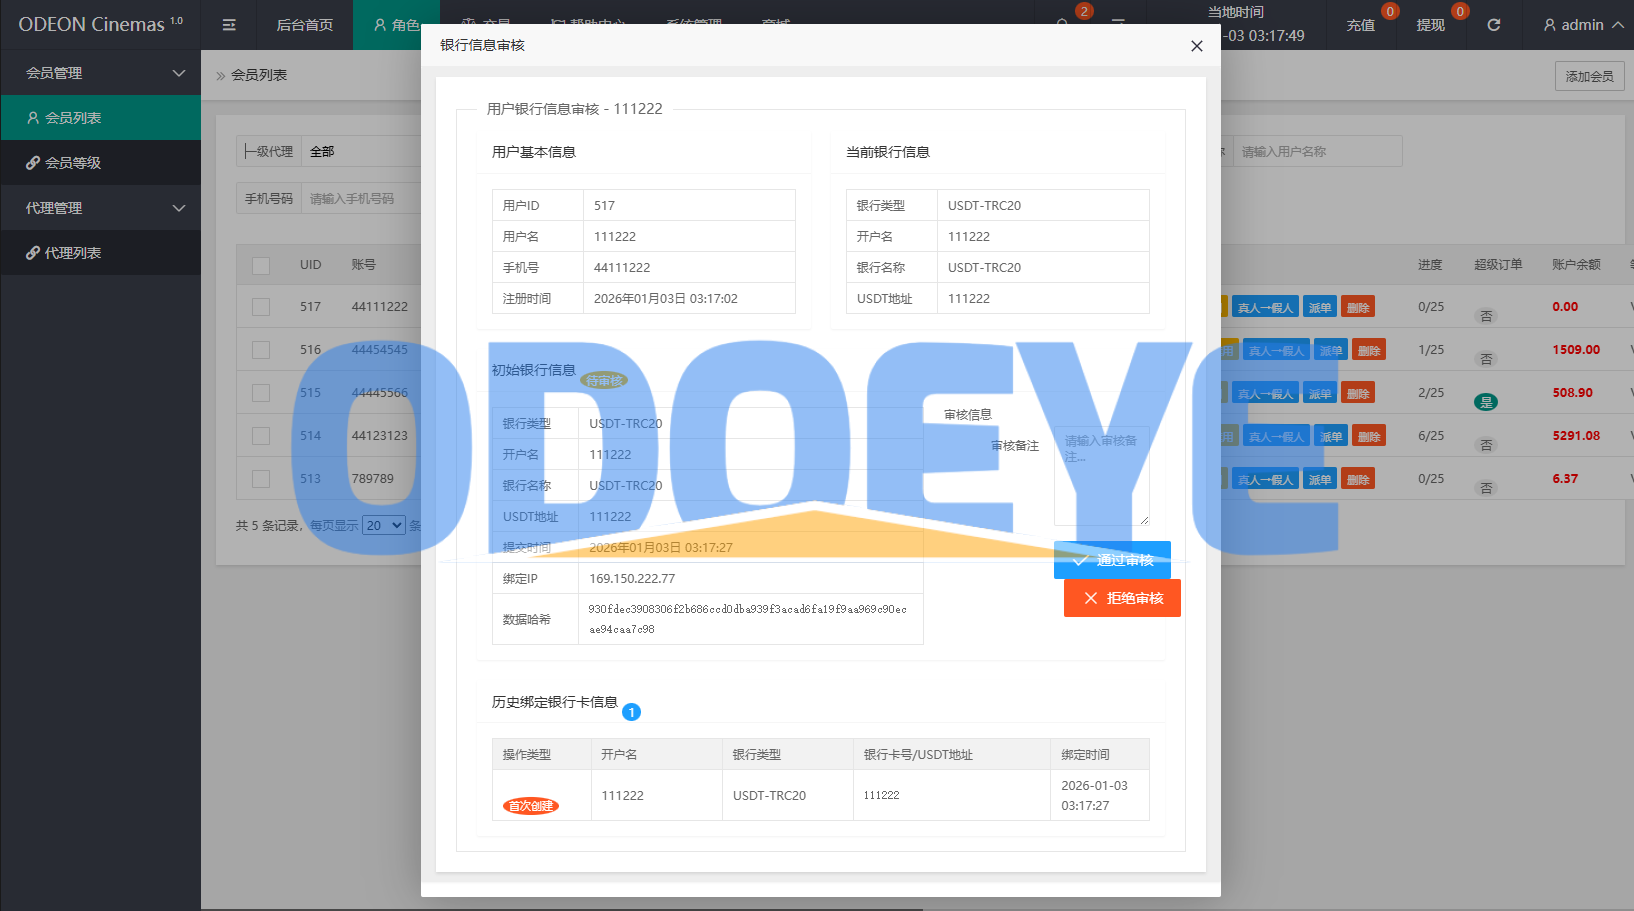Check the select-all checkbox in table header
Image resolution: width=1634 pixels, height=911 pixels.
[261, 265]
